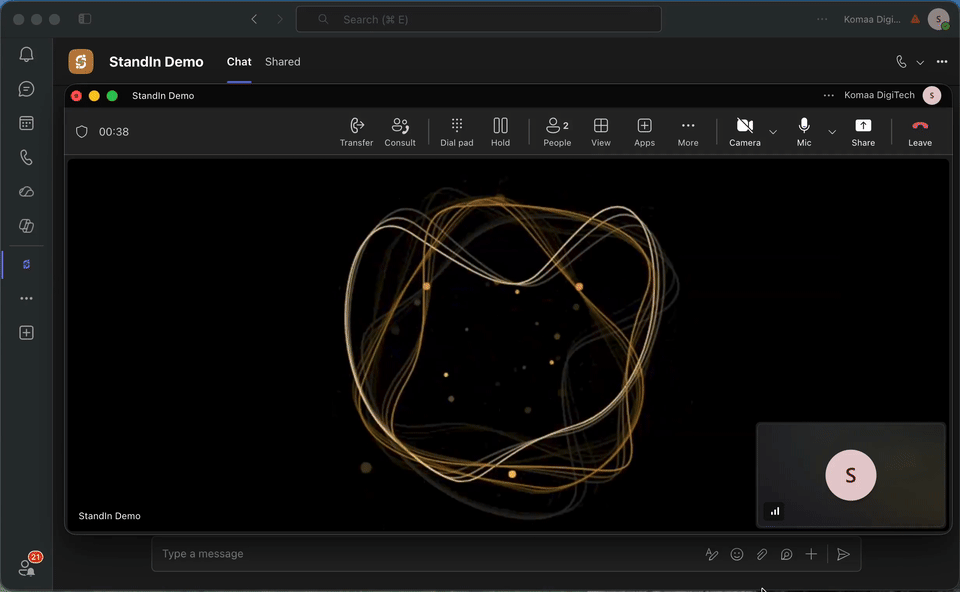
Task: Share your screen
Action: (863, 132)
